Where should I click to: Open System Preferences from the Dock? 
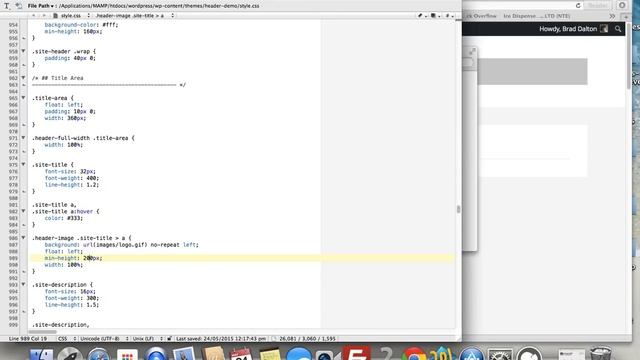500,354
